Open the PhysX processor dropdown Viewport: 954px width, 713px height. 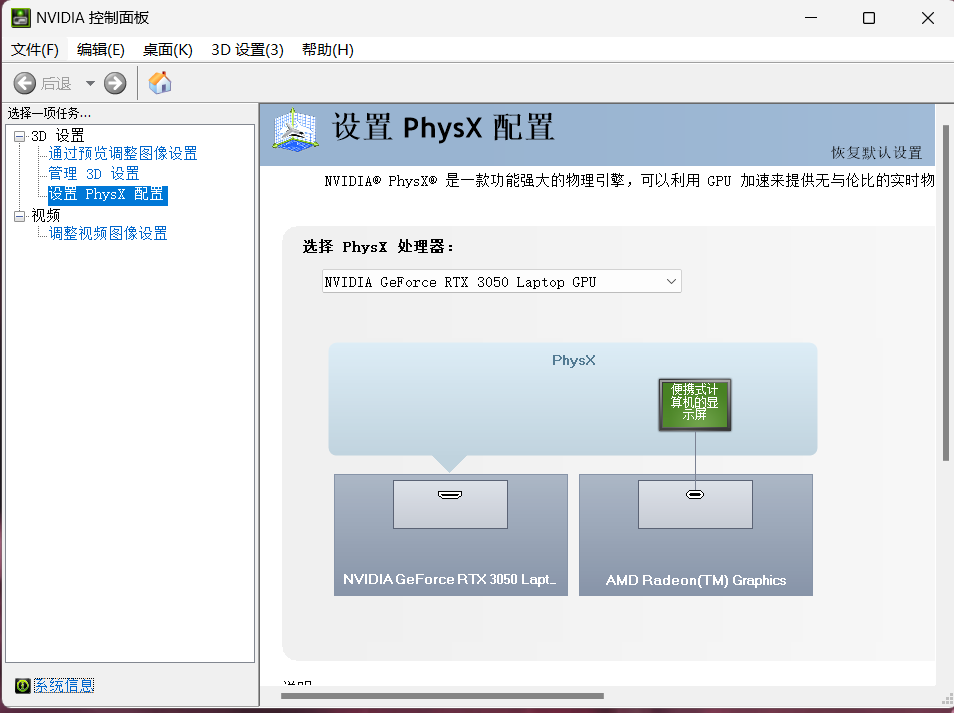click(x=501, y=282)
